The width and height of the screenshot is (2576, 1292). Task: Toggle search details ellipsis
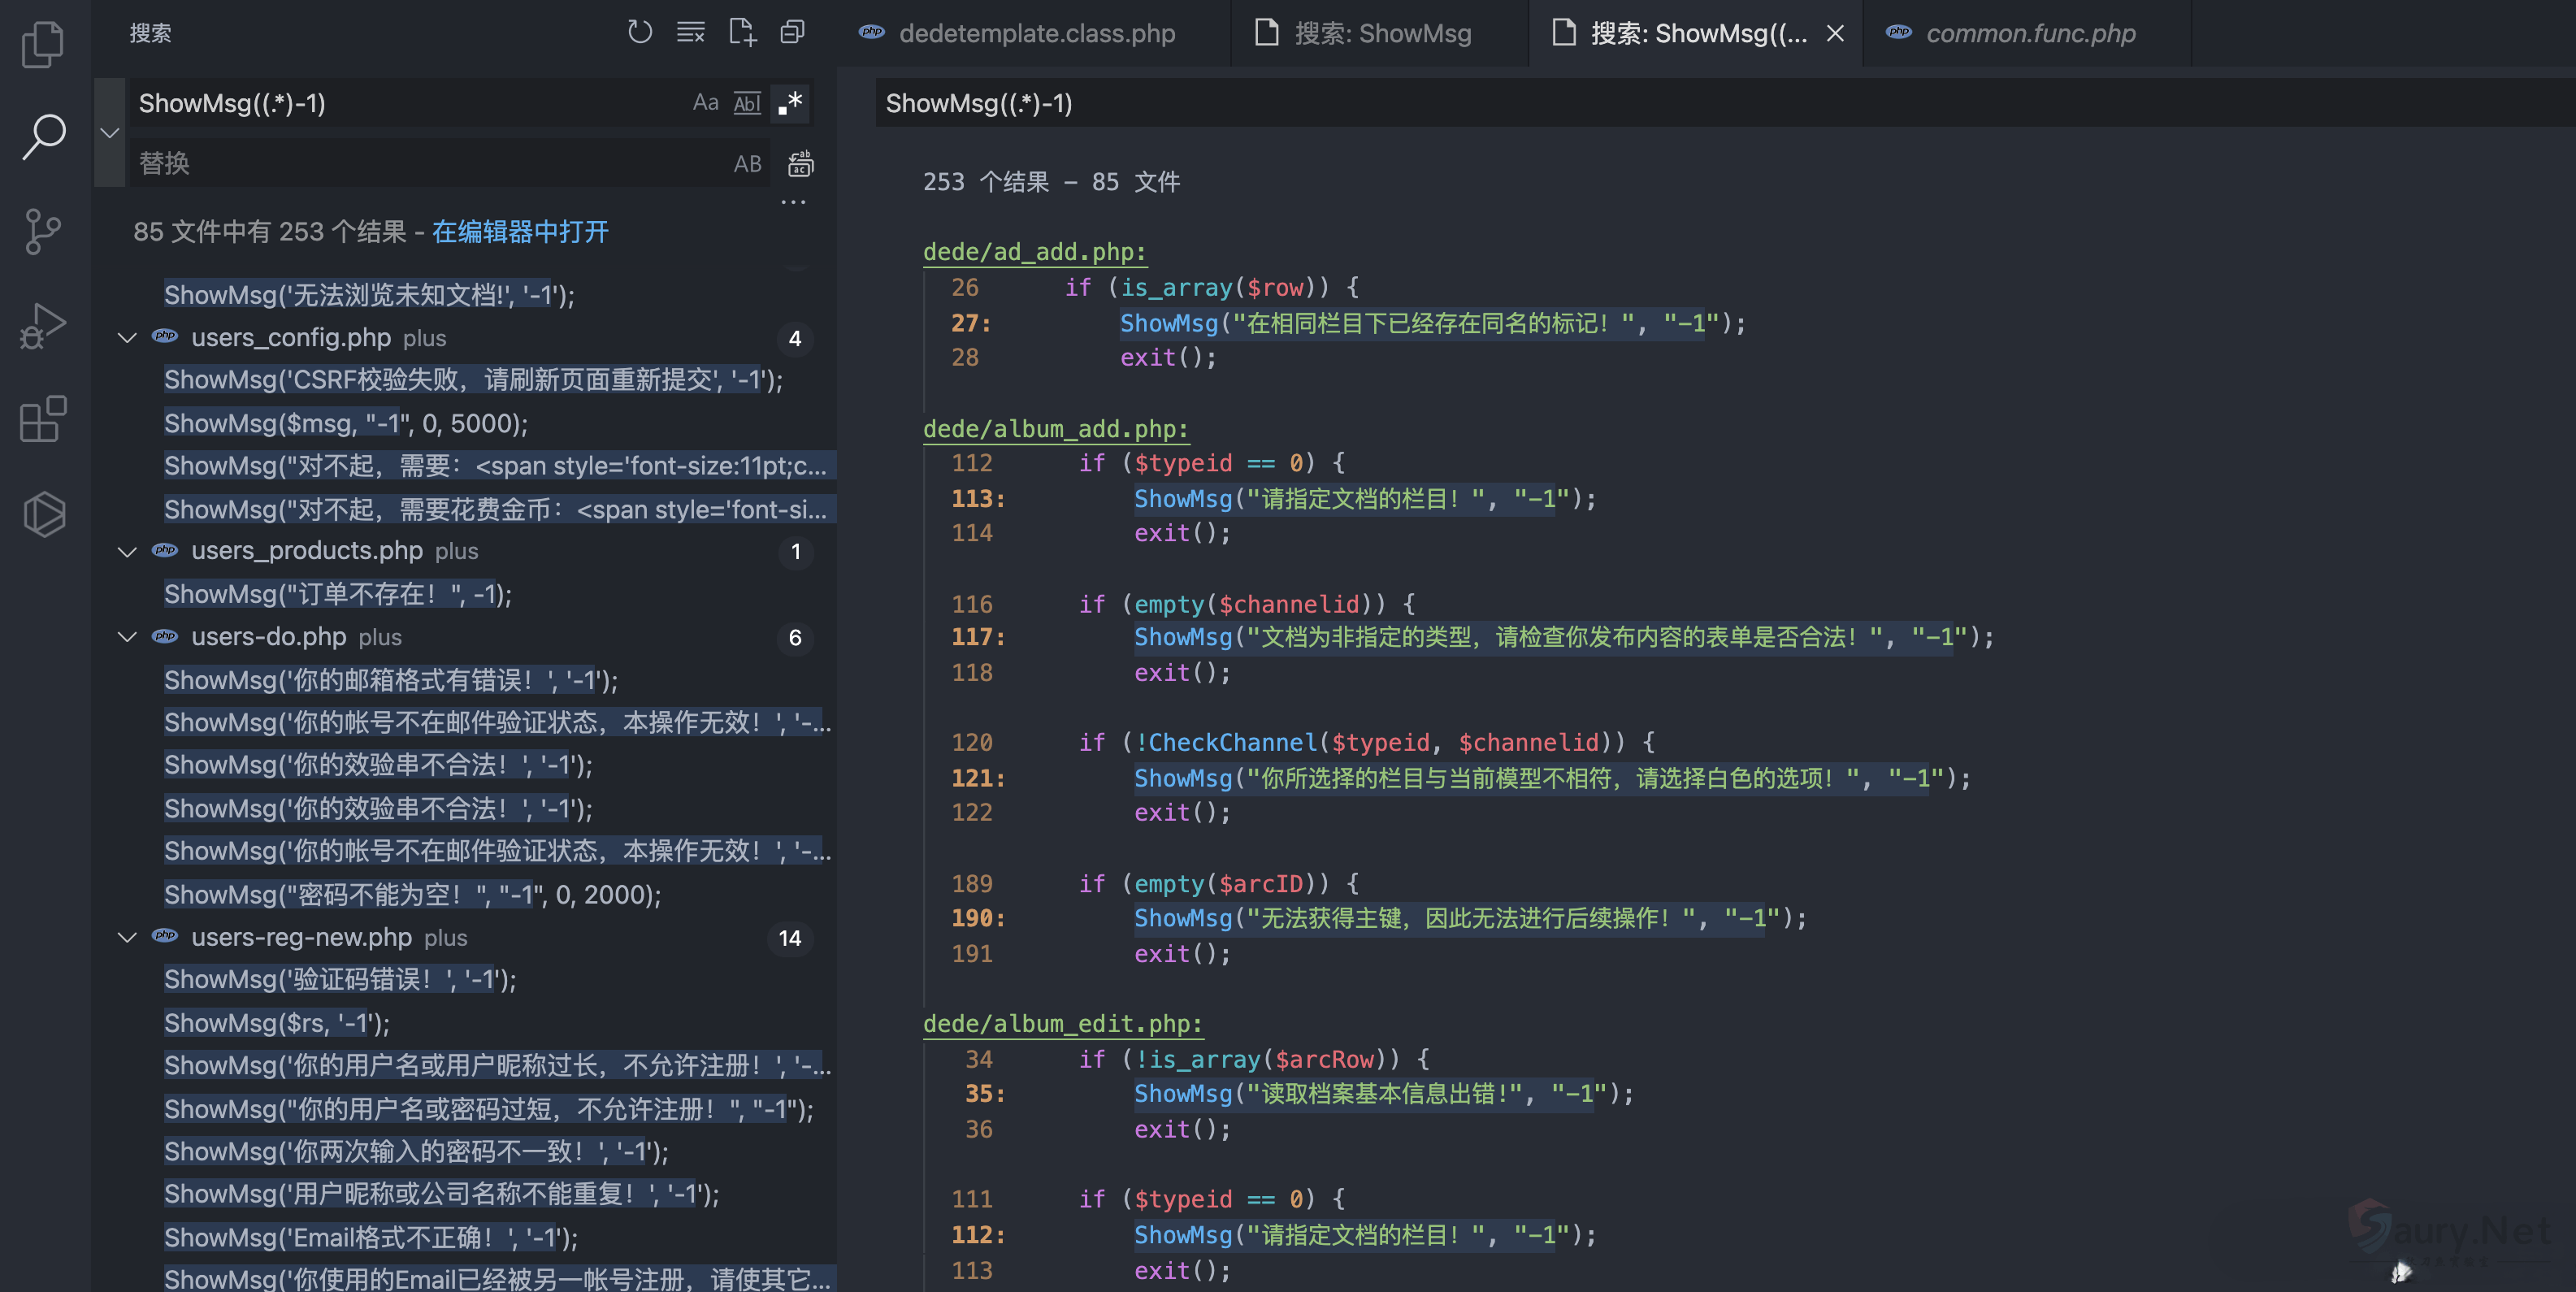click(793, 202)
